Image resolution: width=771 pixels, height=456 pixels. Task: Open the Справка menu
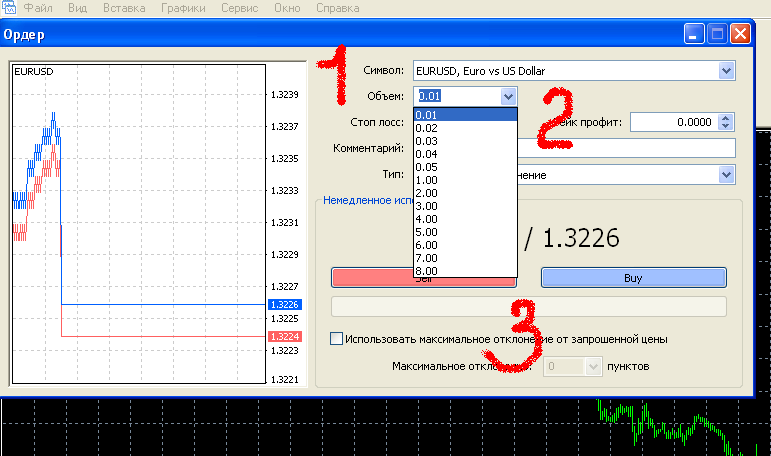[x=337, y=8]
